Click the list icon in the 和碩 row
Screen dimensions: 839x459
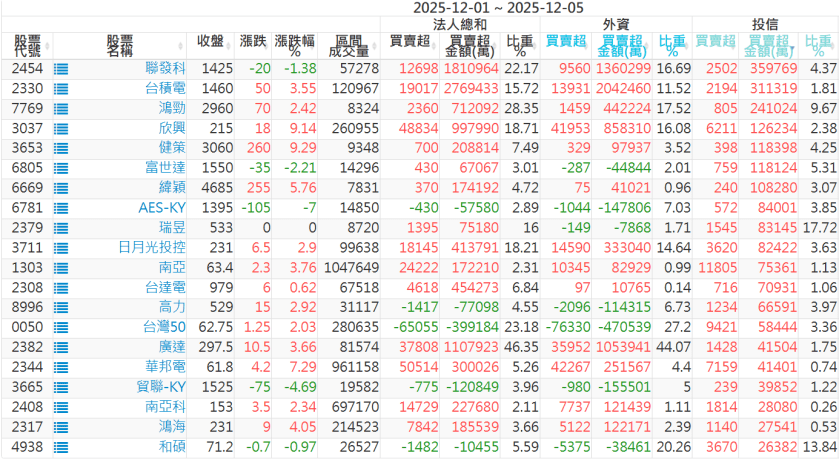point(61,445)
